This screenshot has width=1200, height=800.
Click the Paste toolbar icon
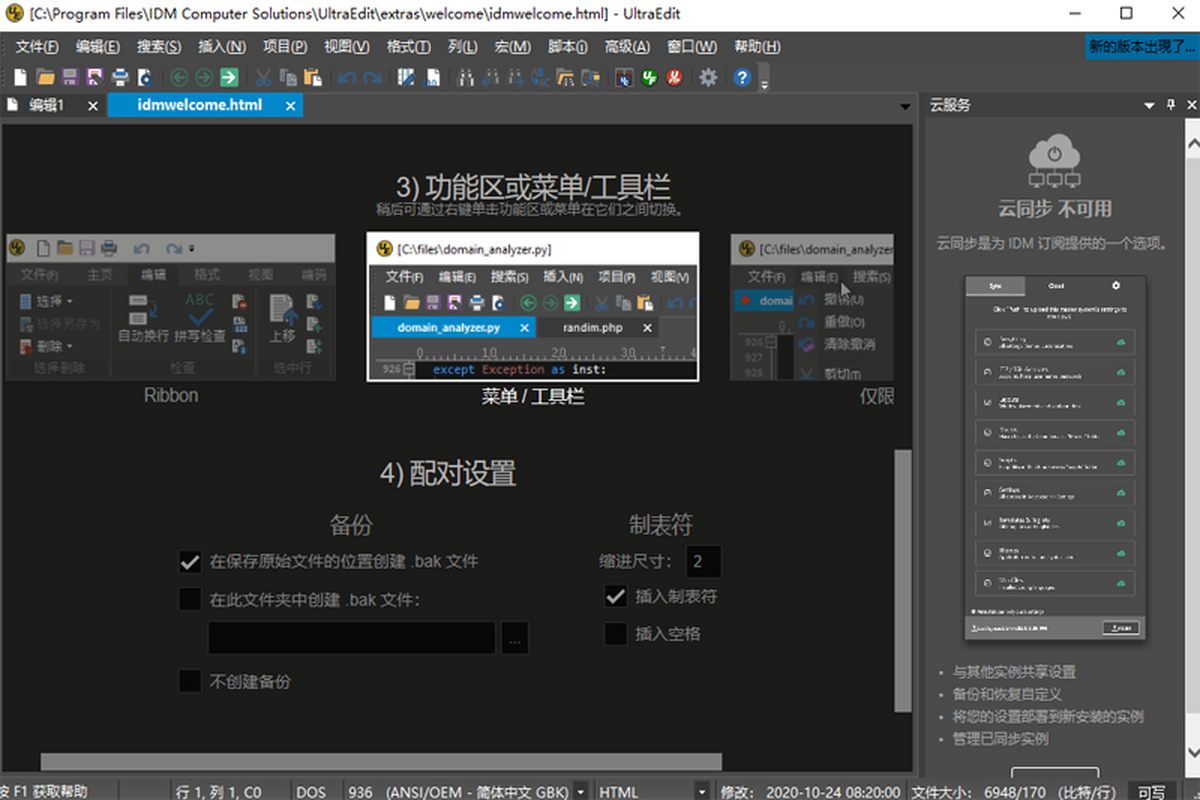[315, 77]
